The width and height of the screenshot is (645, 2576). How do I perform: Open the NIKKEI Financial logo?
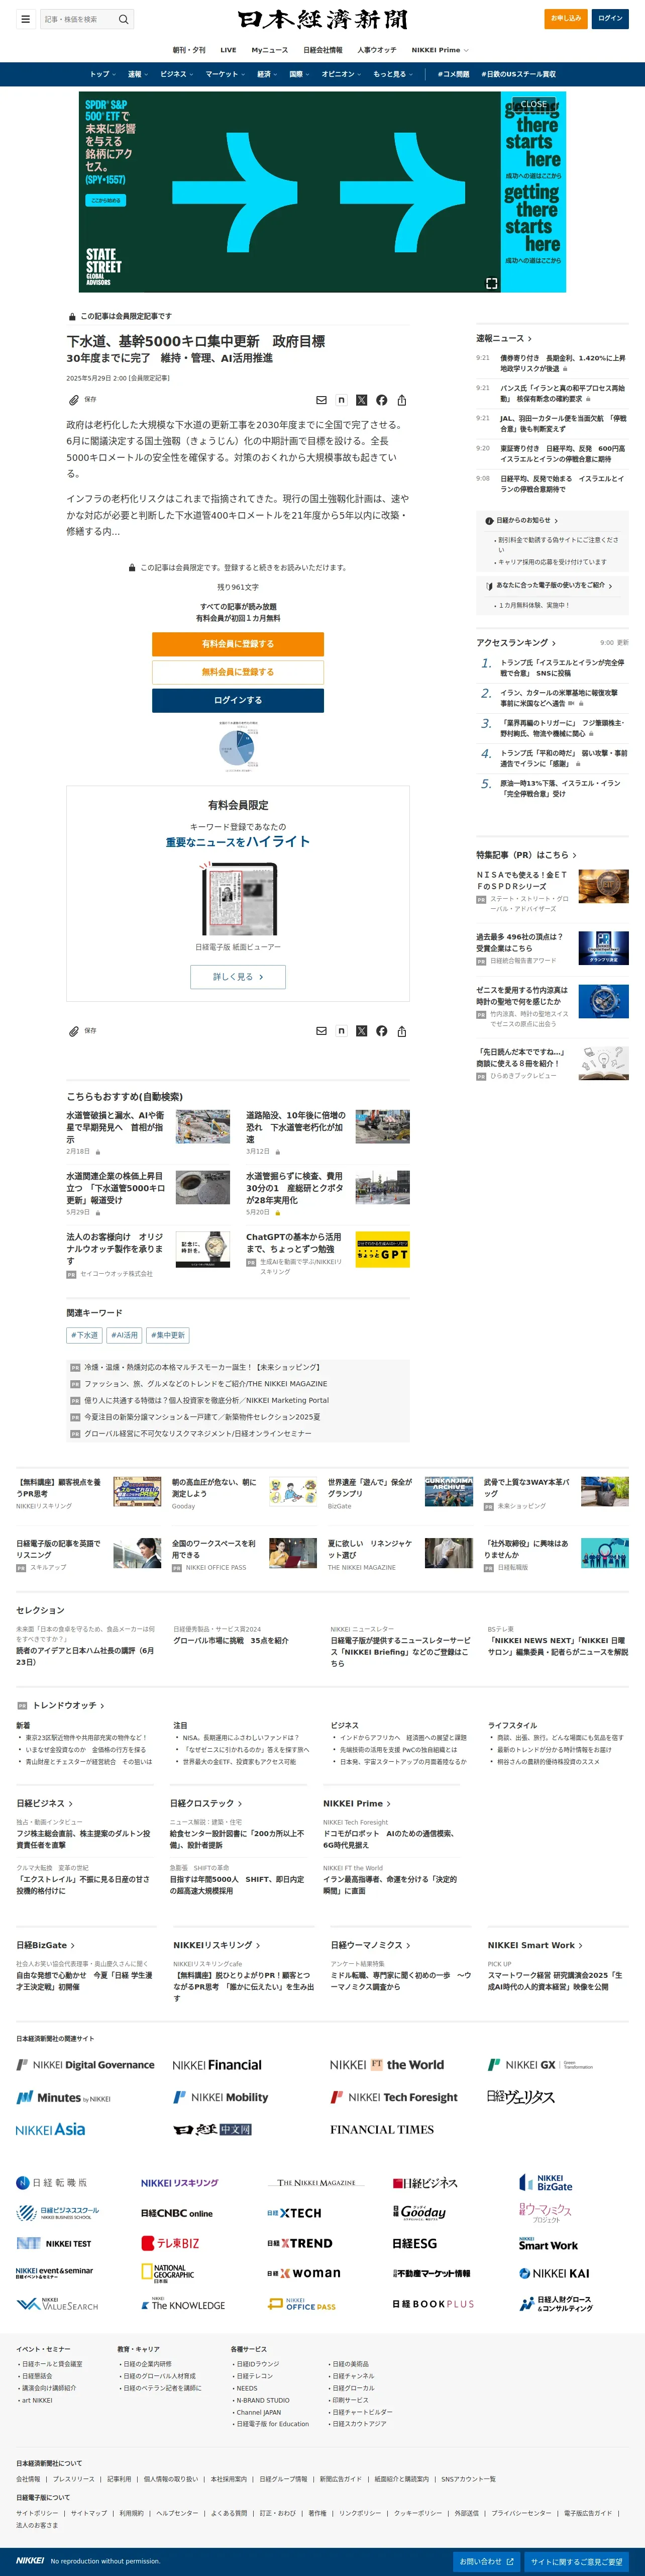[217, 2065]
